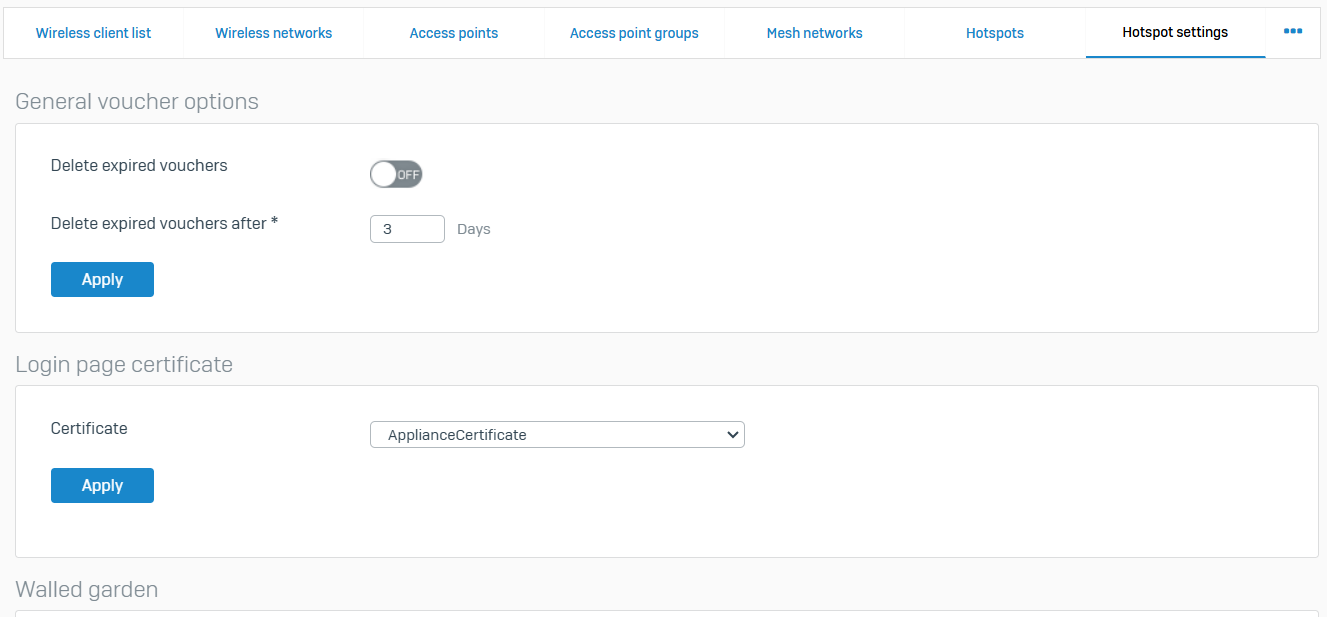Focus the Days input field containing 3
Screen dimensions: 1327x617
(x=406, y=229)
